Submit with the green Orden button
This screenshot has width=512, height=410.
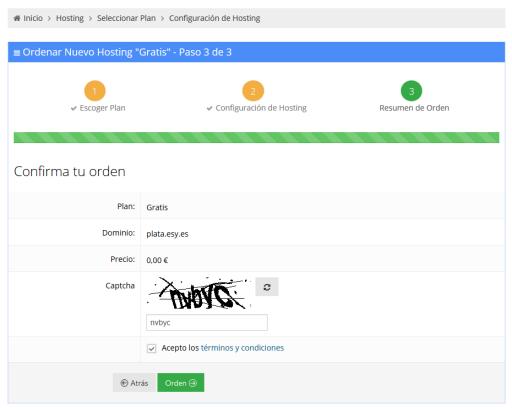pos(181,383)
